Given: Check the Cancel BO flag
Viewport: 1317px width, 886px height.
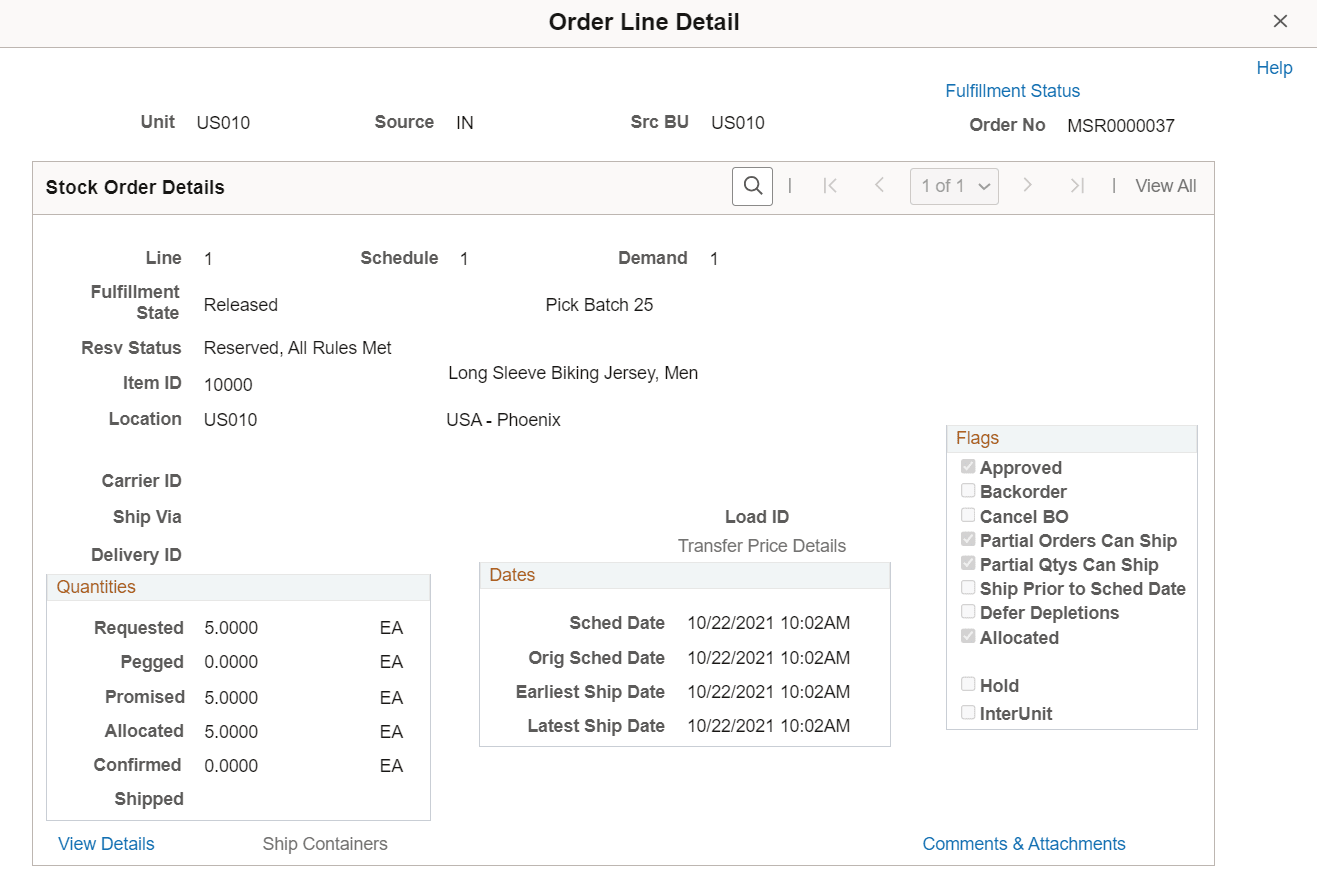Looking at the screenshot, I should click(x=967, y=515).
